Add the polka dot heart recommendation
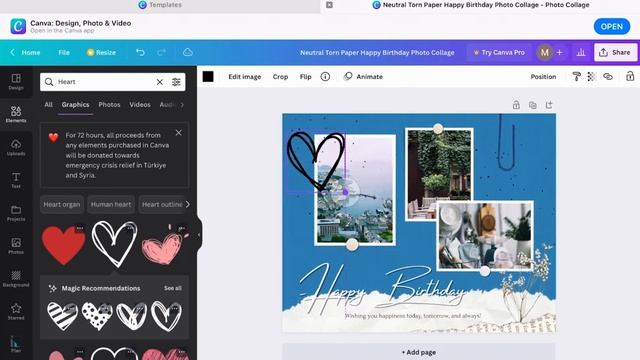Screen dimensions: 640x360 pos(97,316)
